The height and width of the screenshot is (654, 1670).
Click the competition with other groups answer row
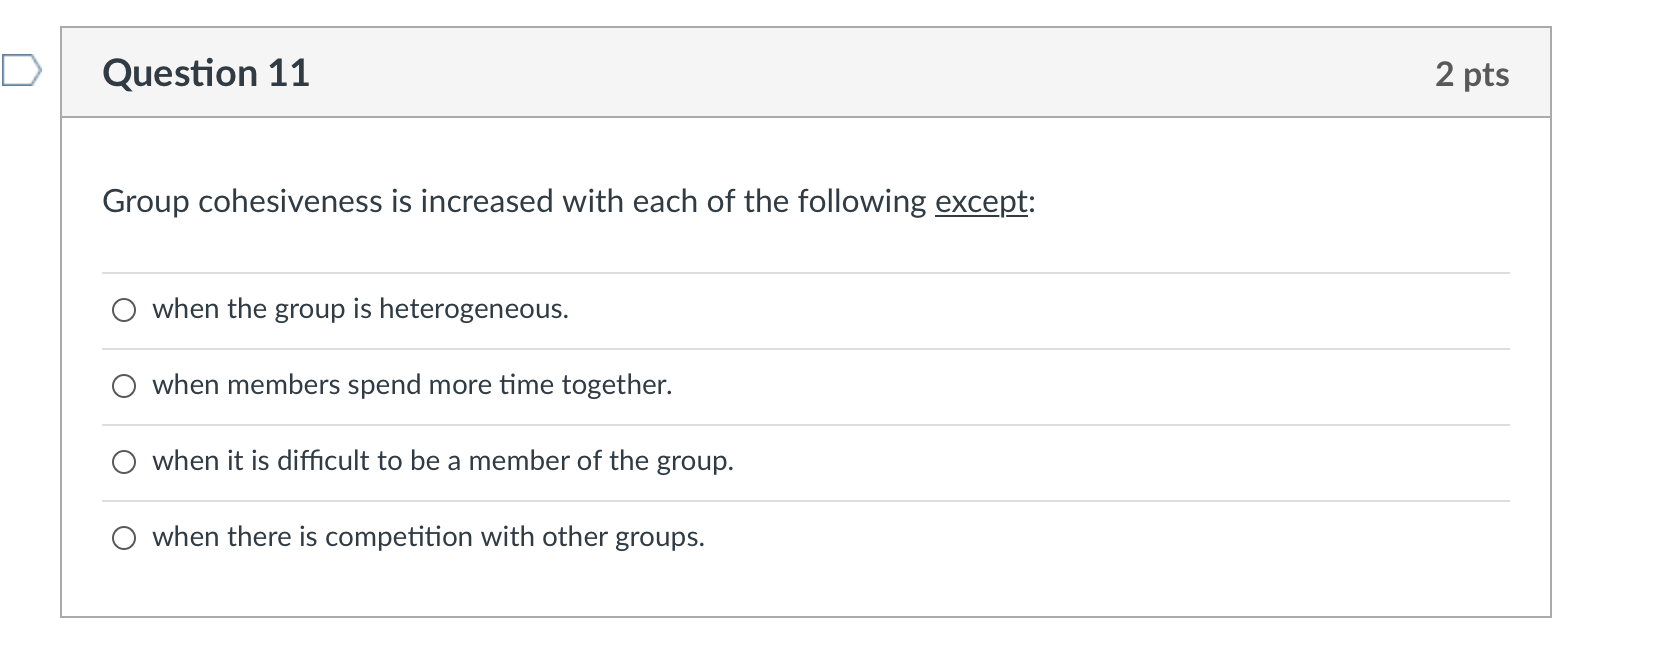(428, 538)
